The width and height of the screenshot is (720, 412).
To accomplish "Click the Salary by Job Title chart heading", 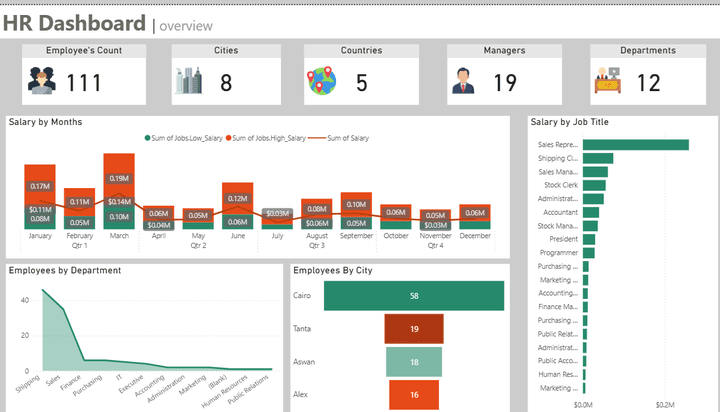I will tap(569, 122).
